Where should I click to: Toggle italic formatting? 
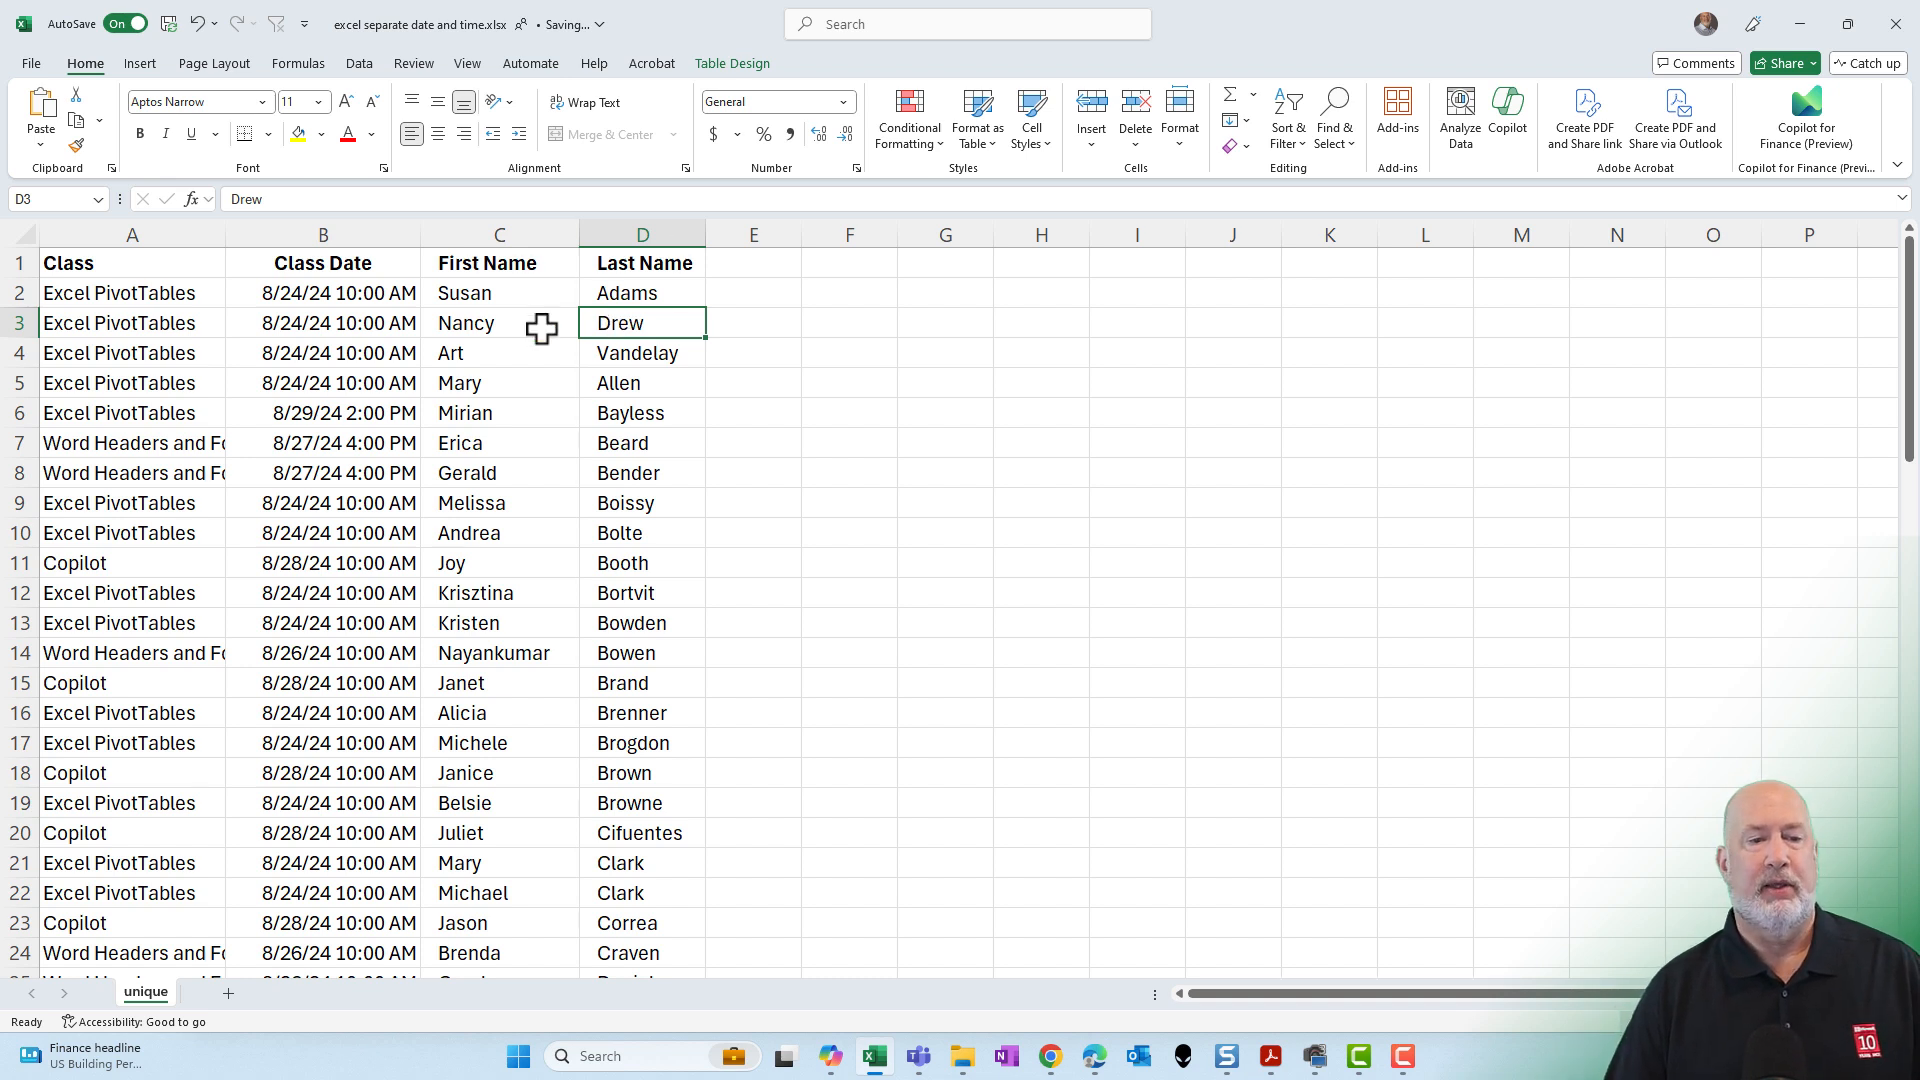[165, 133]
